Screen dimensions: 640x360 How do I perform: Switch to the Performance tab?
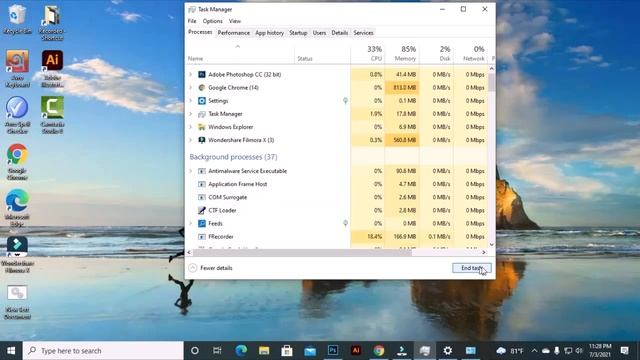pos(233,33)
